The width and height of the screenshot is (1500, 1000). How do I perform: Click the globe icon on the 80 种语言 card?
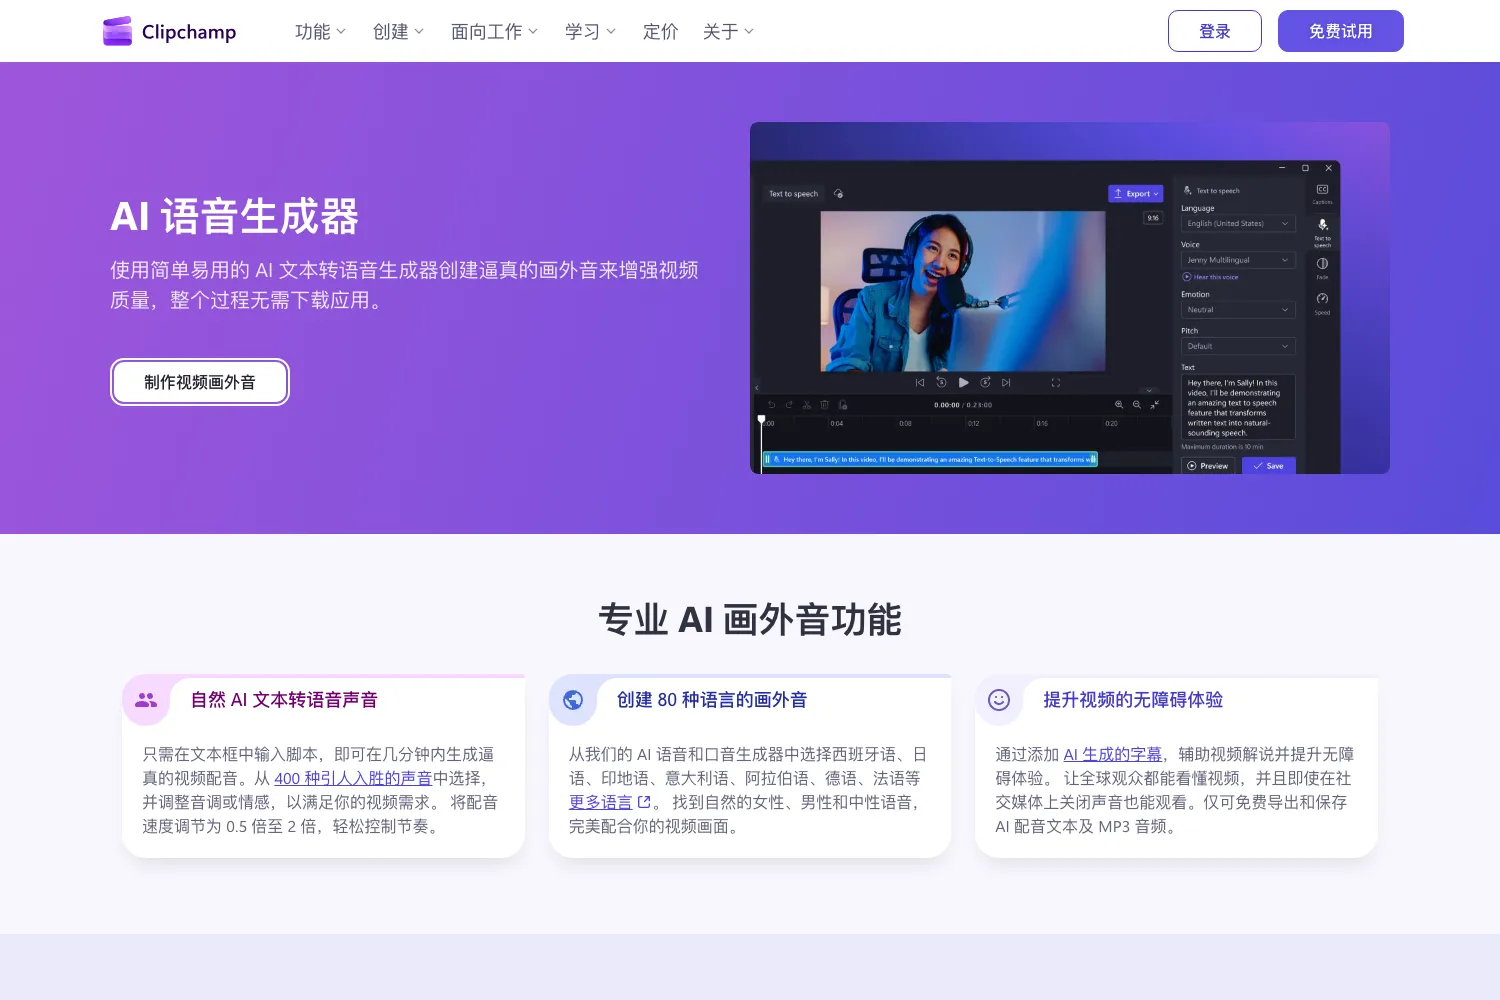[x=573, y=700]
